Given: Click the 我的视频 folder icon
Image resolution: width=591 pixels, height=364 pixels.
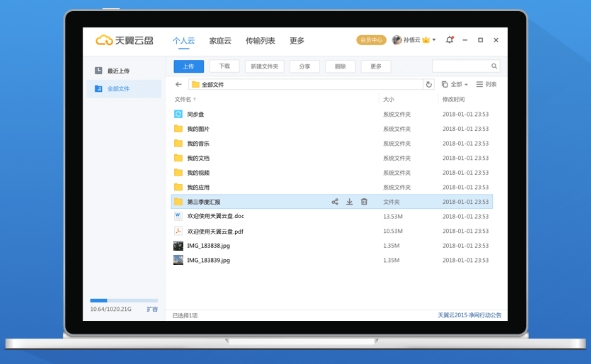Looking at the screenshot, I should (x=178, y=172).
